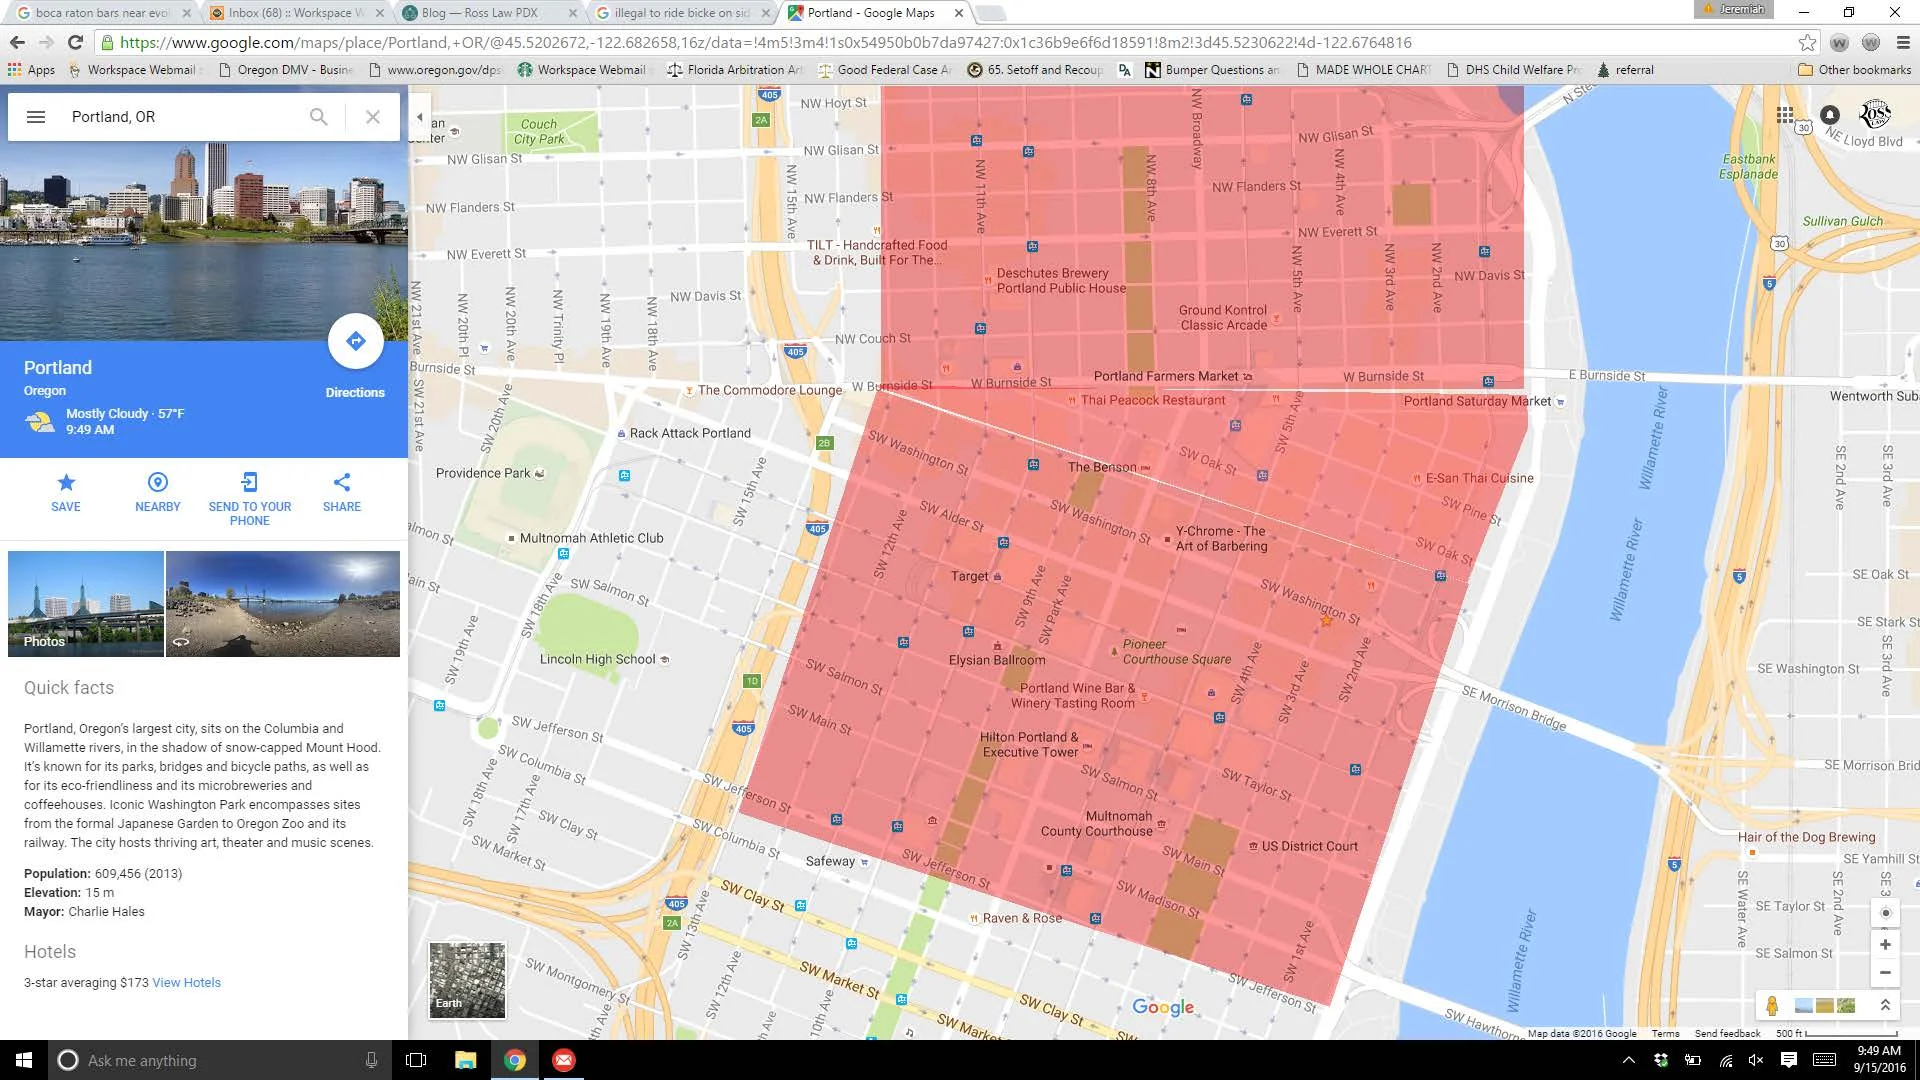Click the Target map label

(x=970, y=577)
